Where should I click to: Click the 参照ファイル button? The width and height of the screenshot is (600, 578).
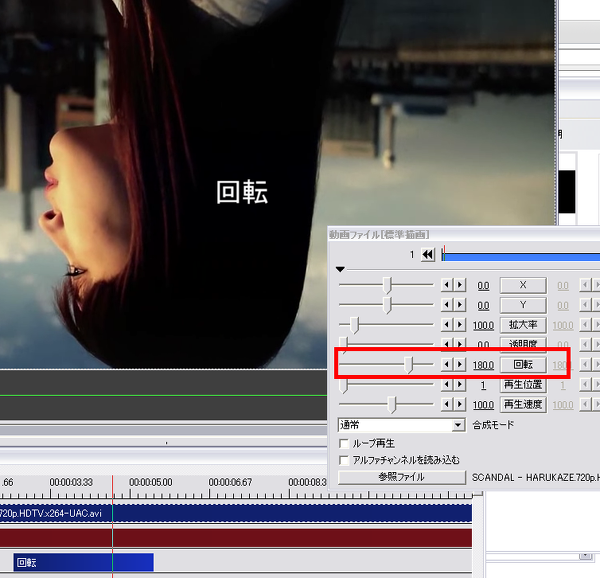[x=401, y=477]
